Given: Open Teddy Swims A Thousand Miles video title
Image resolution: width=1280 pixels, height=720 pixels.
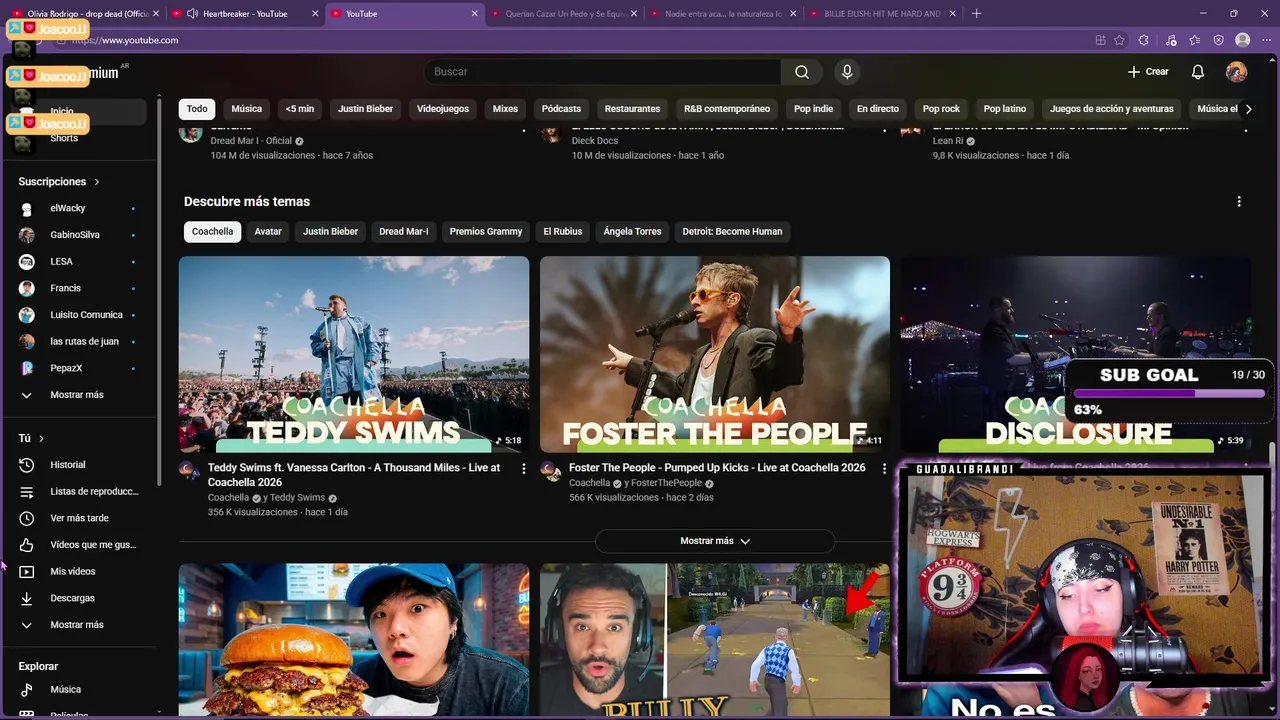Looking at the screenshot, I should pyautogui.click(x=354, y=475).
